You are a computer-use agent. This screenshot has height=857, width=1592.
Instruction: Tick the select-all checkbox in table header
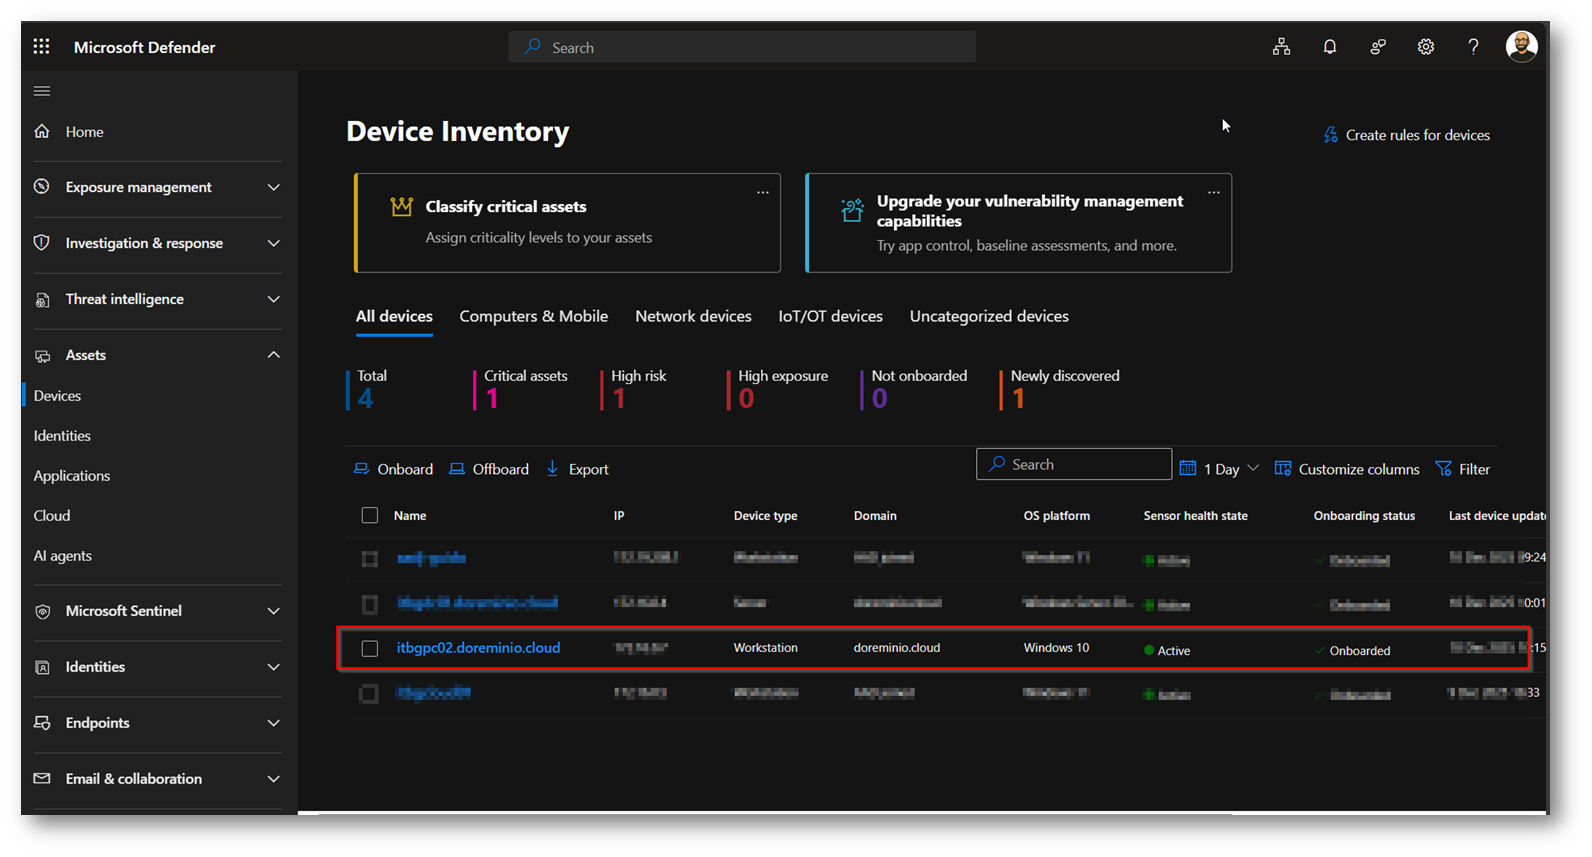[370, 516]
